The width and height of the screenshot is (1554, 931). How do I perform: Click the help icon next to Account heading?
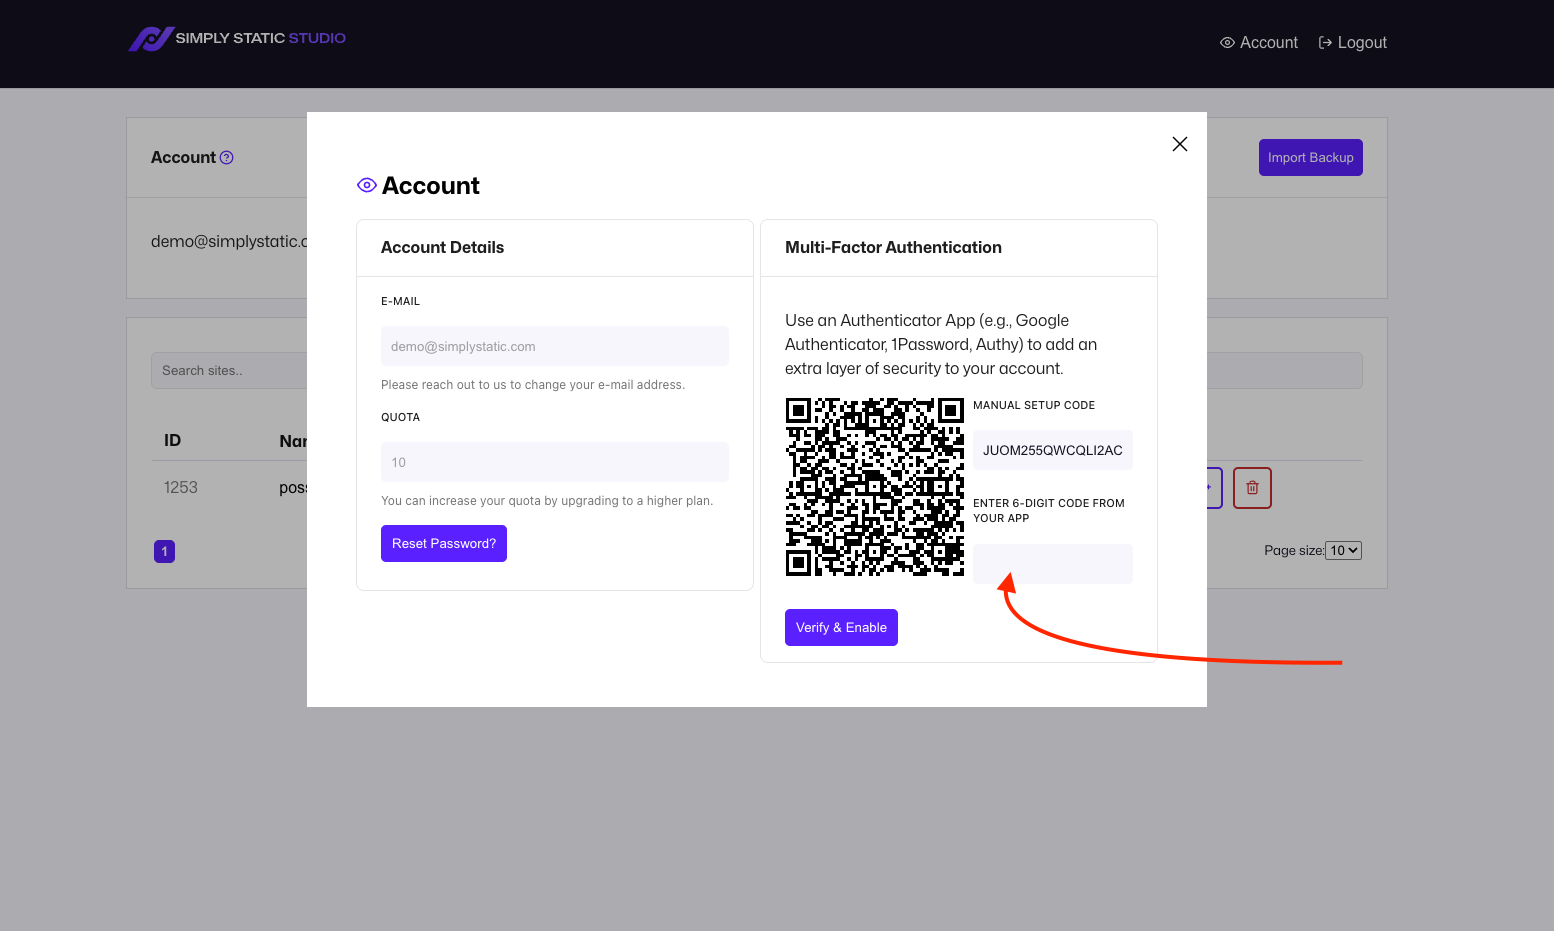click(227, 158)
